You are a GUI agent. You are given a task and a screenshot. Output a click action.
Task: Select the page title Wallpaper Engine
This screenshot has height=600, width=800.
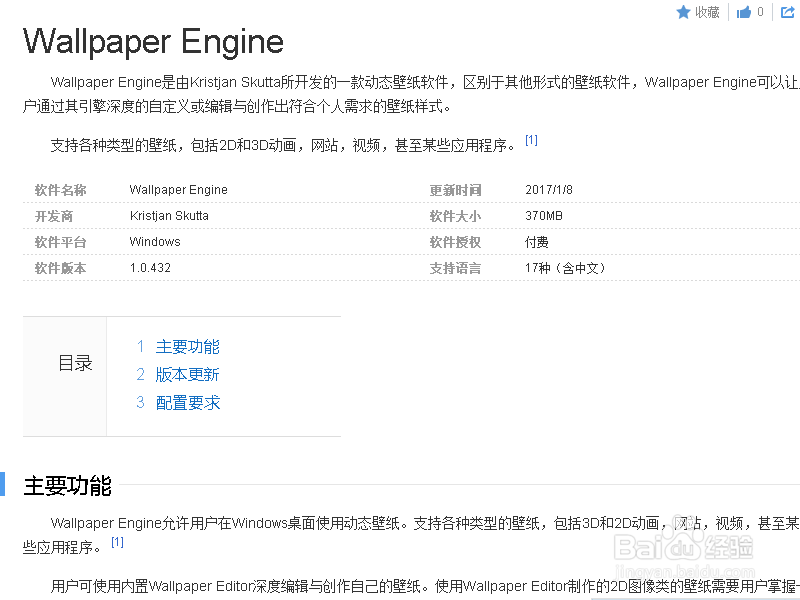coord(153,42)
